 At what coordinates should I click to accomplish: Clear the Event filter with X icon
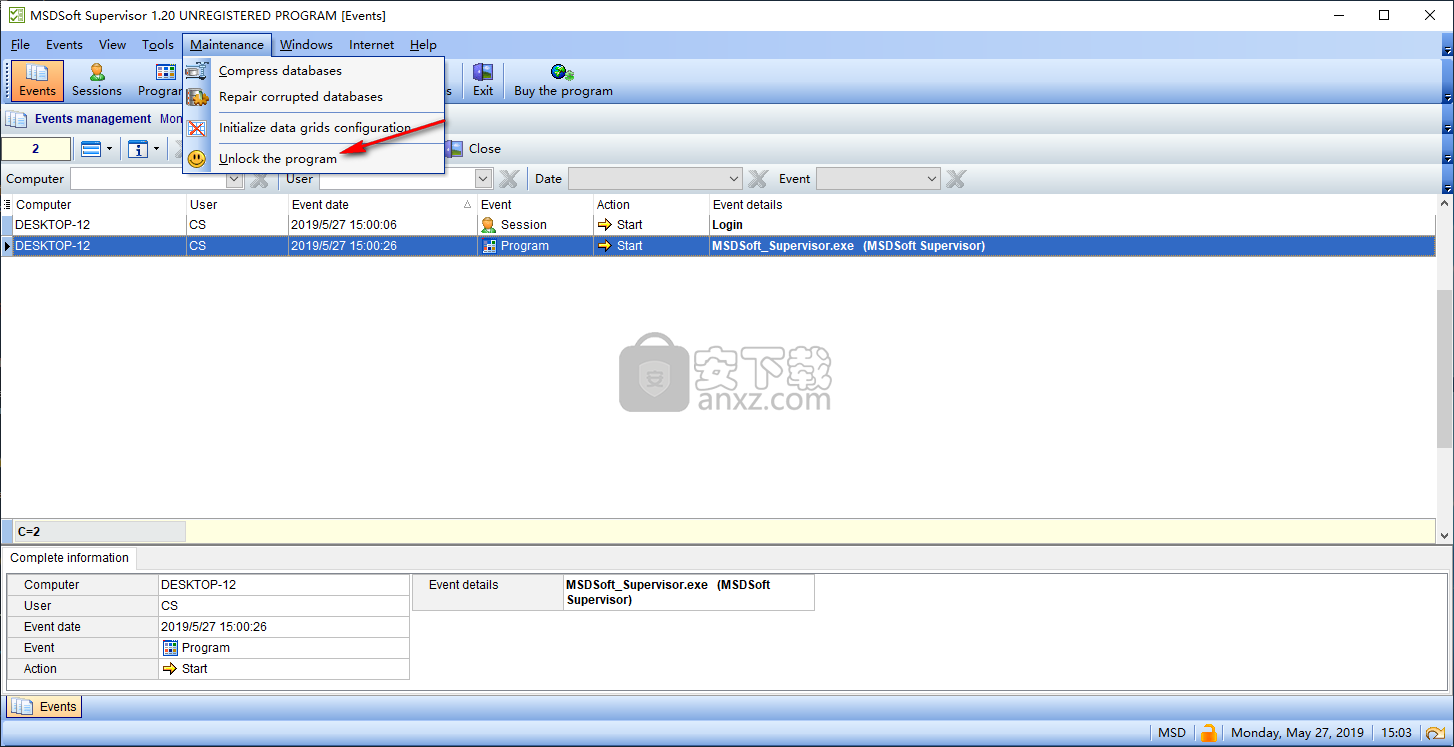pos(956,179)
